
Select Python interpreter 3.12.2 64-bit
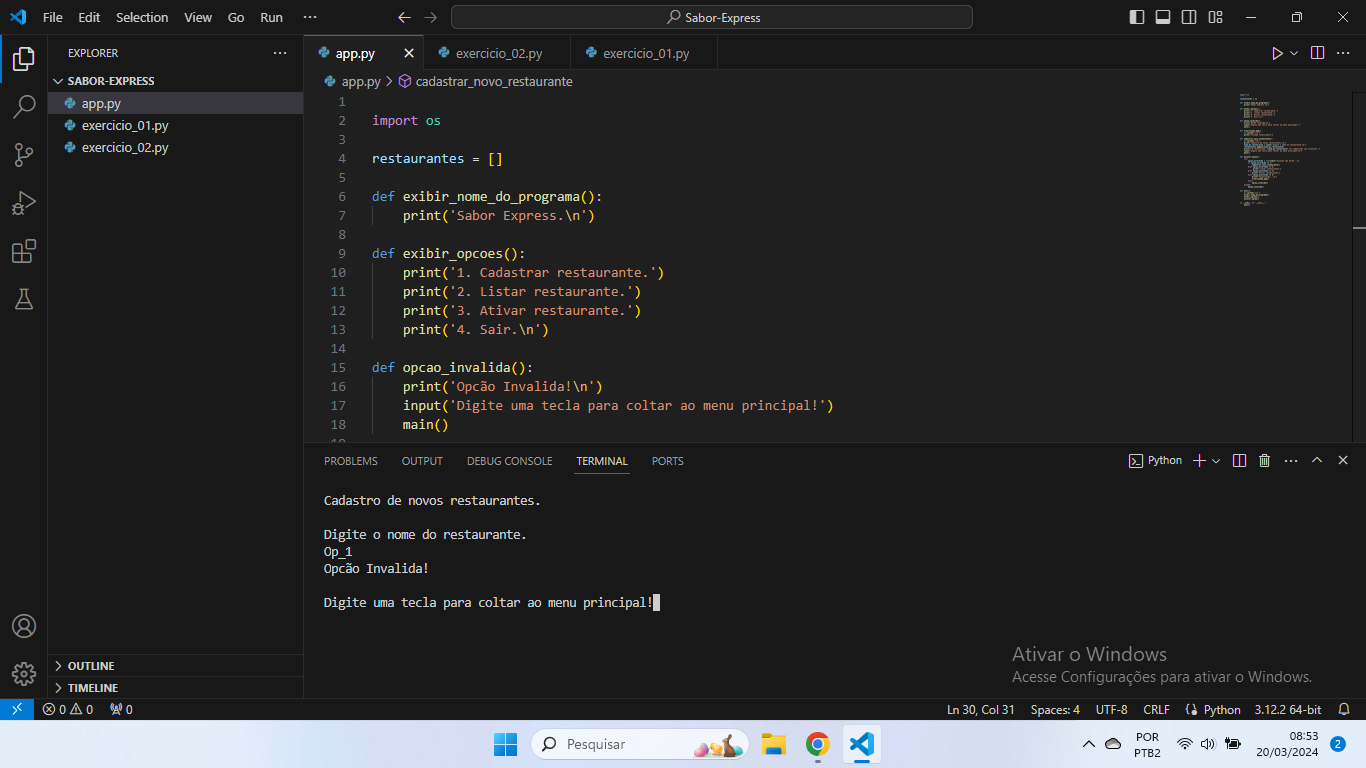point(1288,709)
